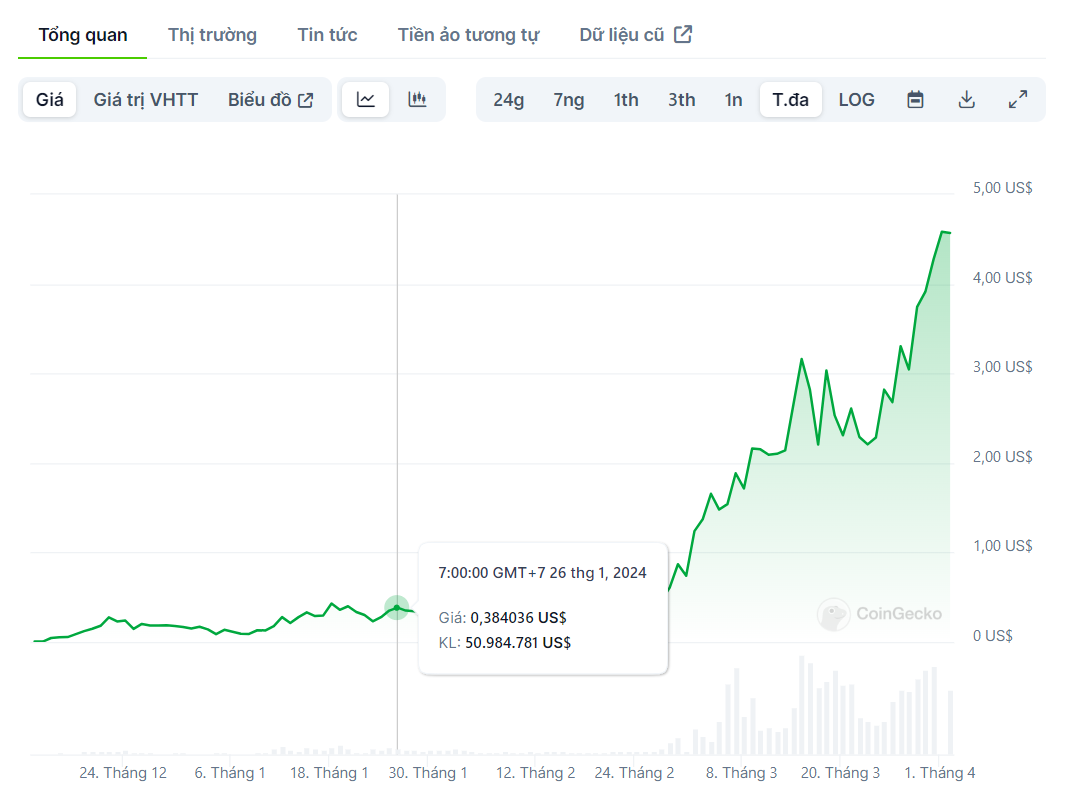Go to Tiền ảo tương tự tab

pos(468,35)
